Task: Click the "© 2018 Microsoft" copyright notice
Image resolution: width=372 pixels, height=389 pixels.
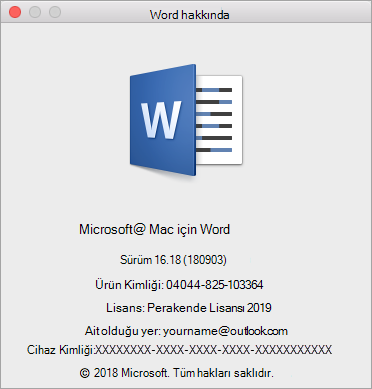Action: coord(177,373)
